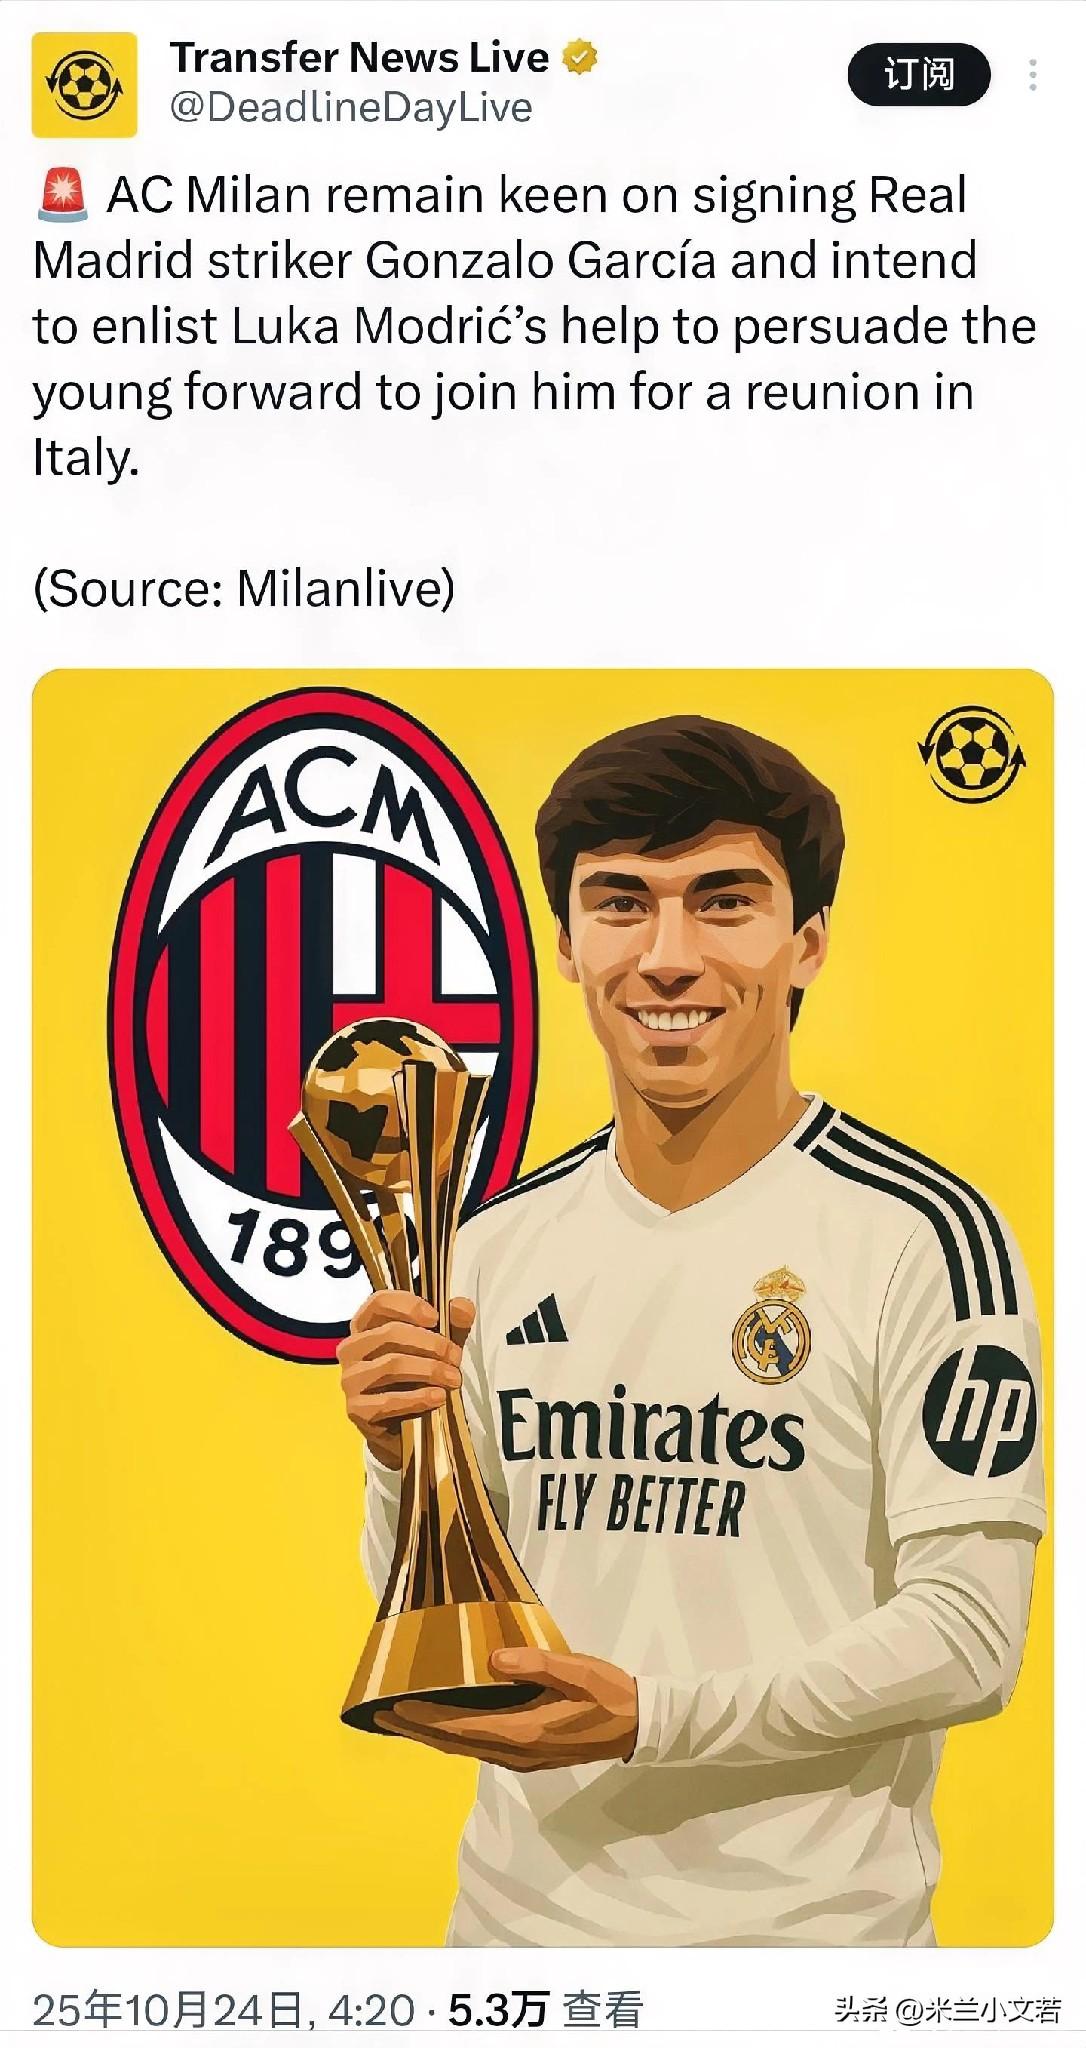Tap the 订阅 subscribe button

point(919,74)
